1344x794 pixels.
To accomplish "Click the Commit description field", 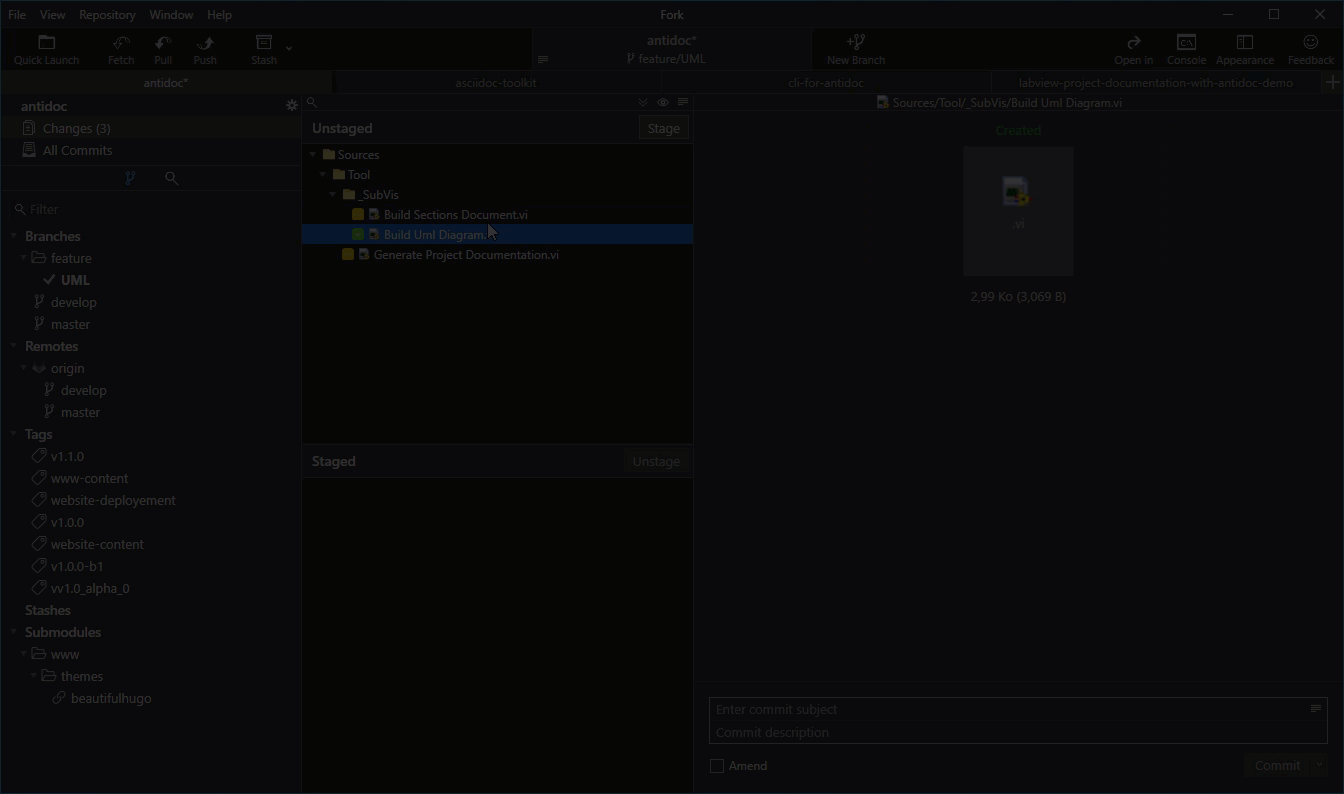I will (1018, 732).
